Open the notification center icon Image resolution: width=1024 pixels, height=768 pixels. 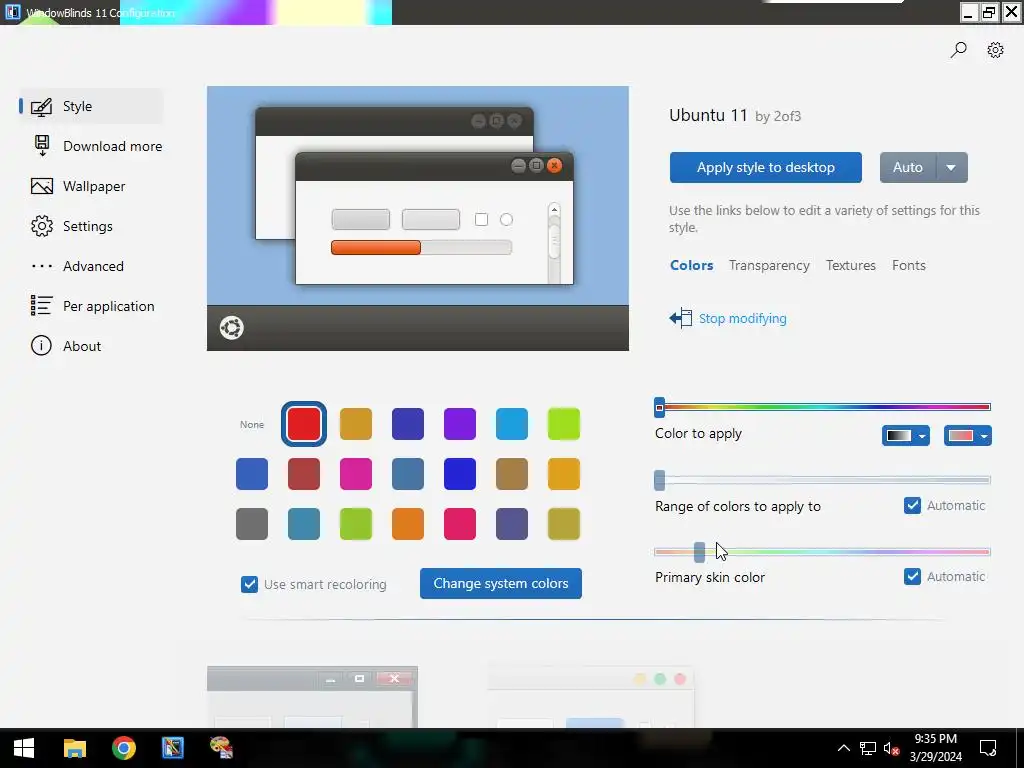pos(988,748)
